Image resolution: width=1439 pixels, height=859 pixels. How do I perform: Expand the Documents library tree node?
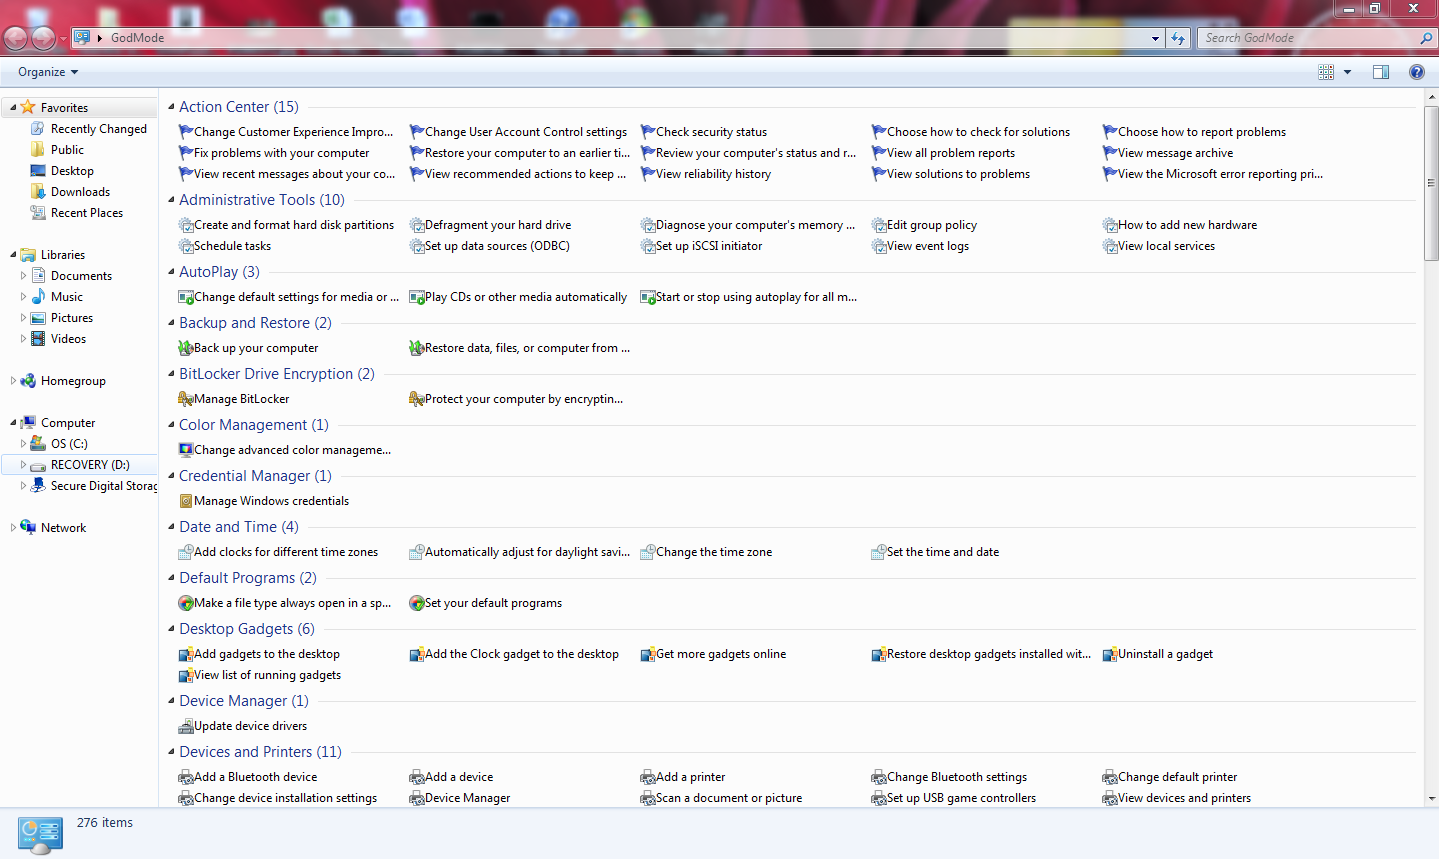point(23,276)
